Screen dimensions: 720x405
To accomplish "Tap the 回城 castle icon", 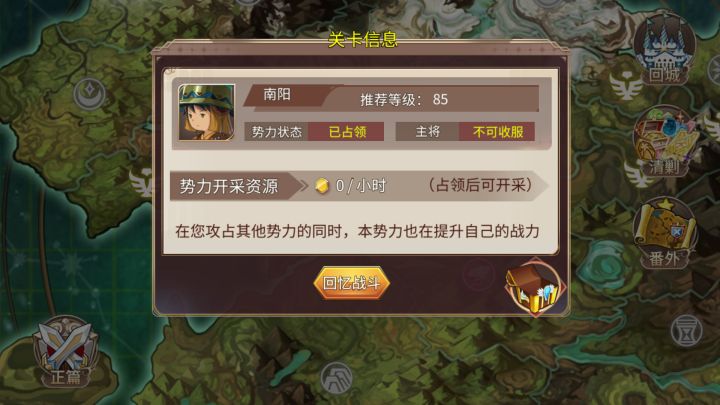I will tap(664, 50).
